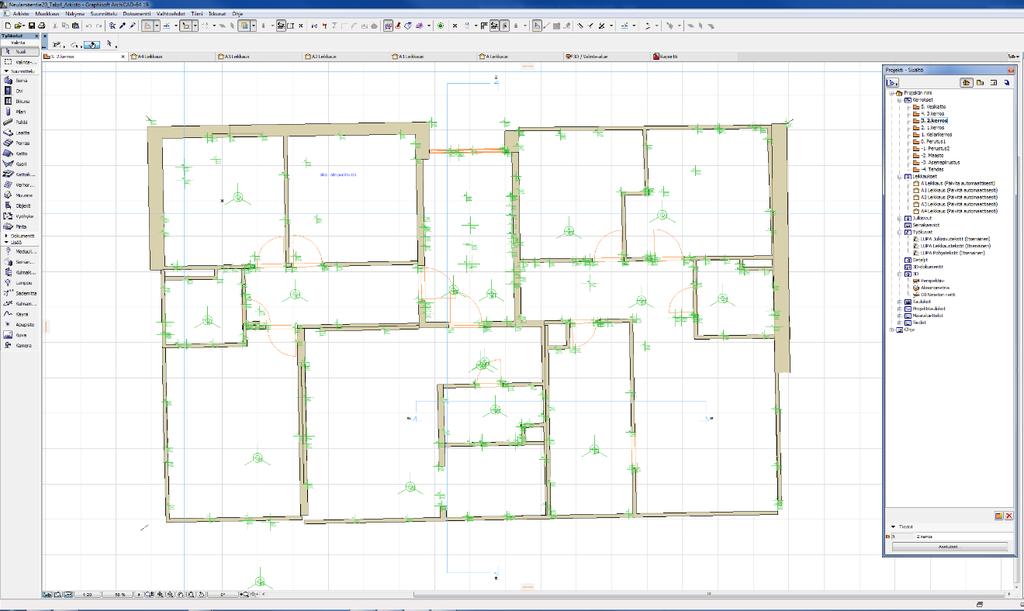Click the red delete X in navigator
The width and height of the screenshot is (1024, 611).
pos(1009,516)
